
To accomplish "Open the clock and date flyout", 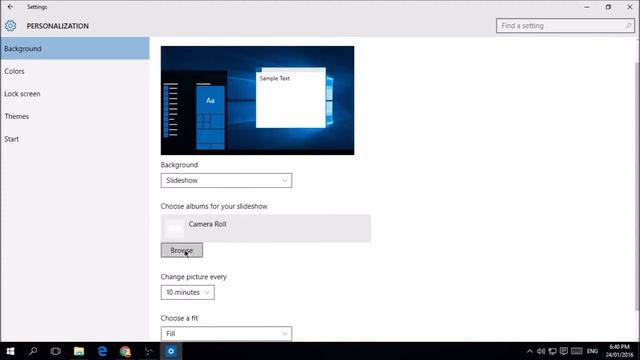I will (x=619, y=351).
